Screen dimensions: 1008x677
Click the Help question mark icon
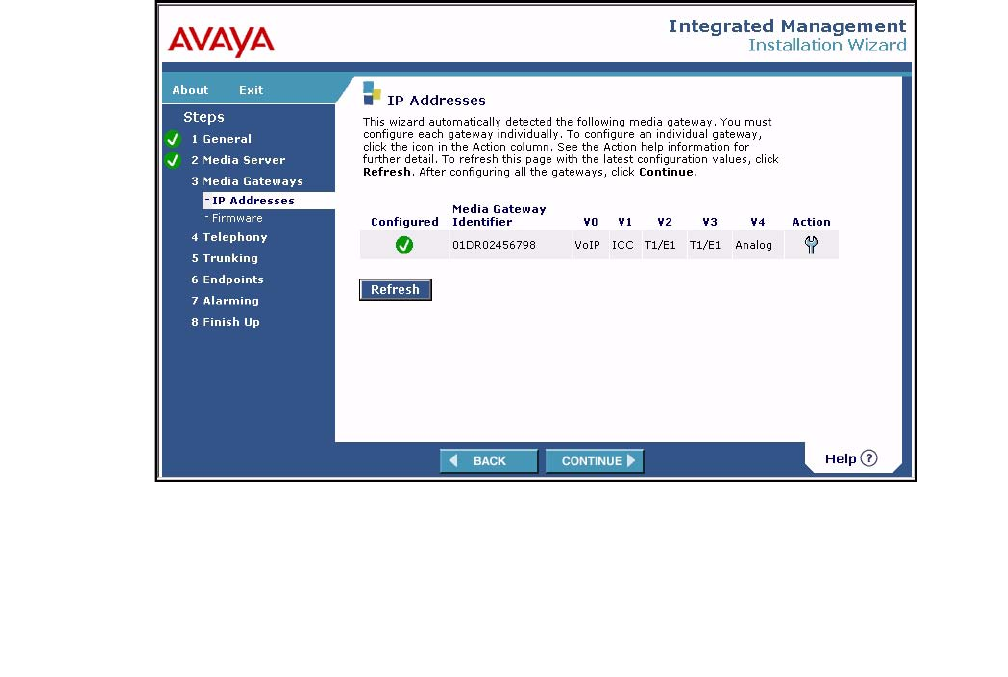point(868,458)
